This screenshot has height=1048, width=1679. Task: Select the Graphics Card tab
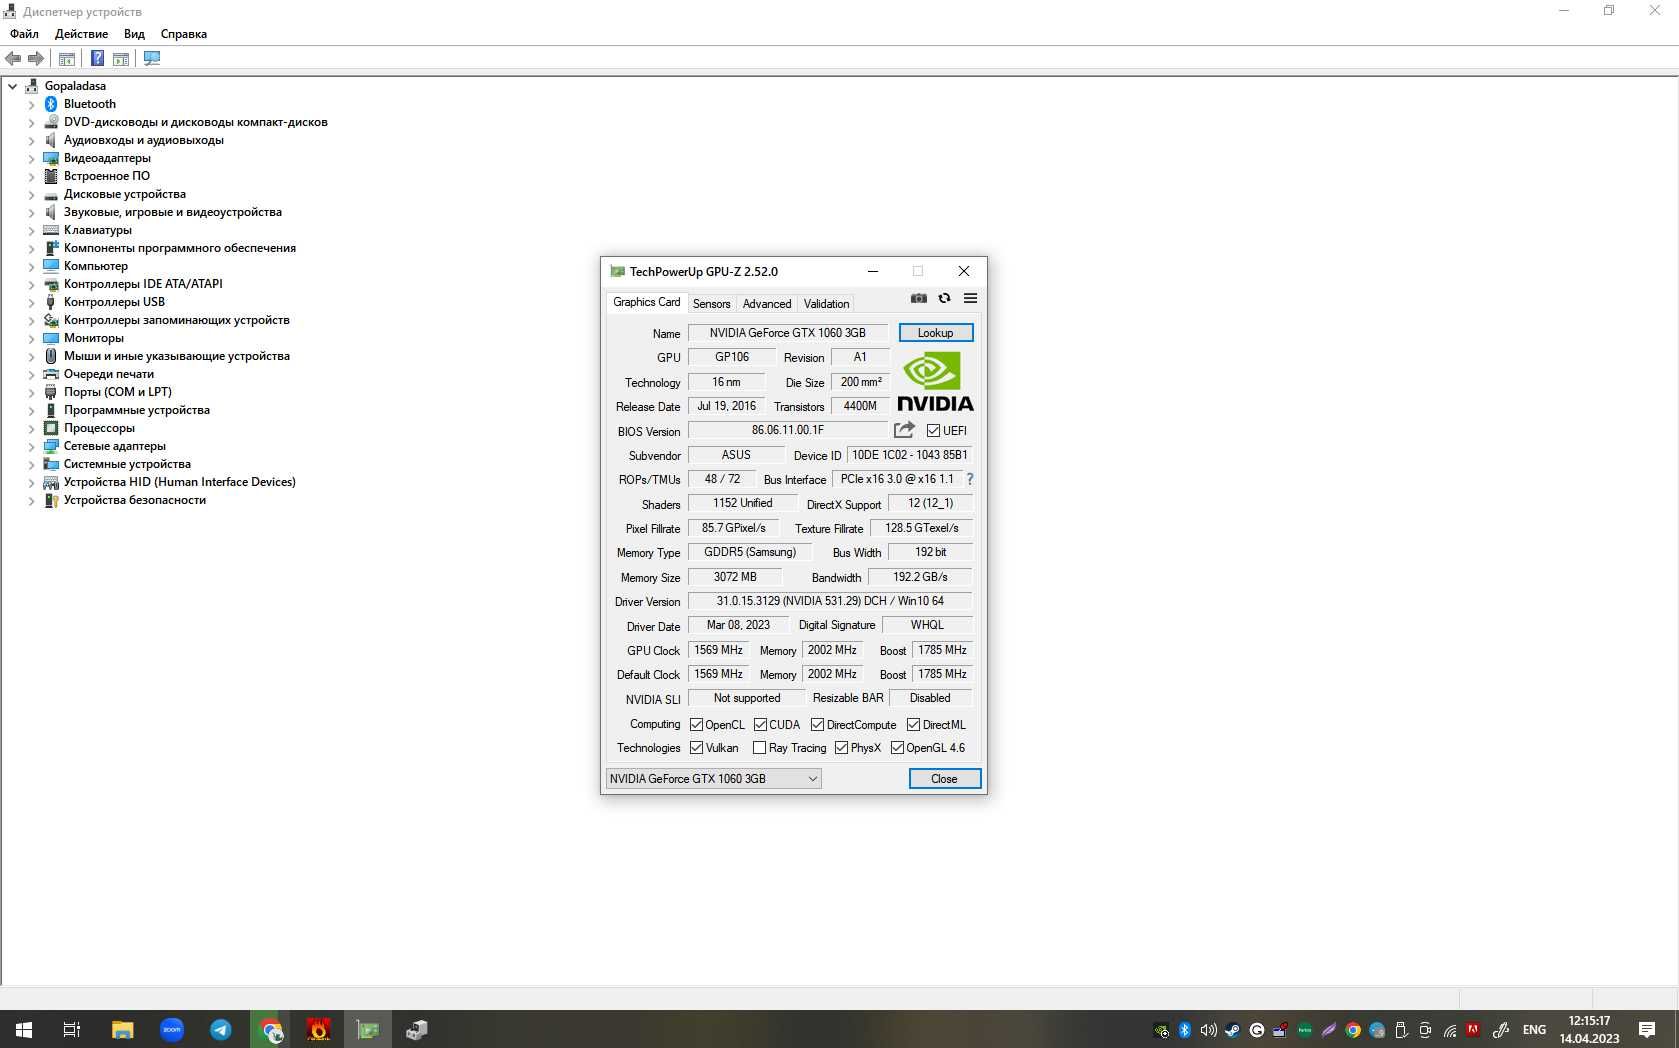(x=646, y=302)
